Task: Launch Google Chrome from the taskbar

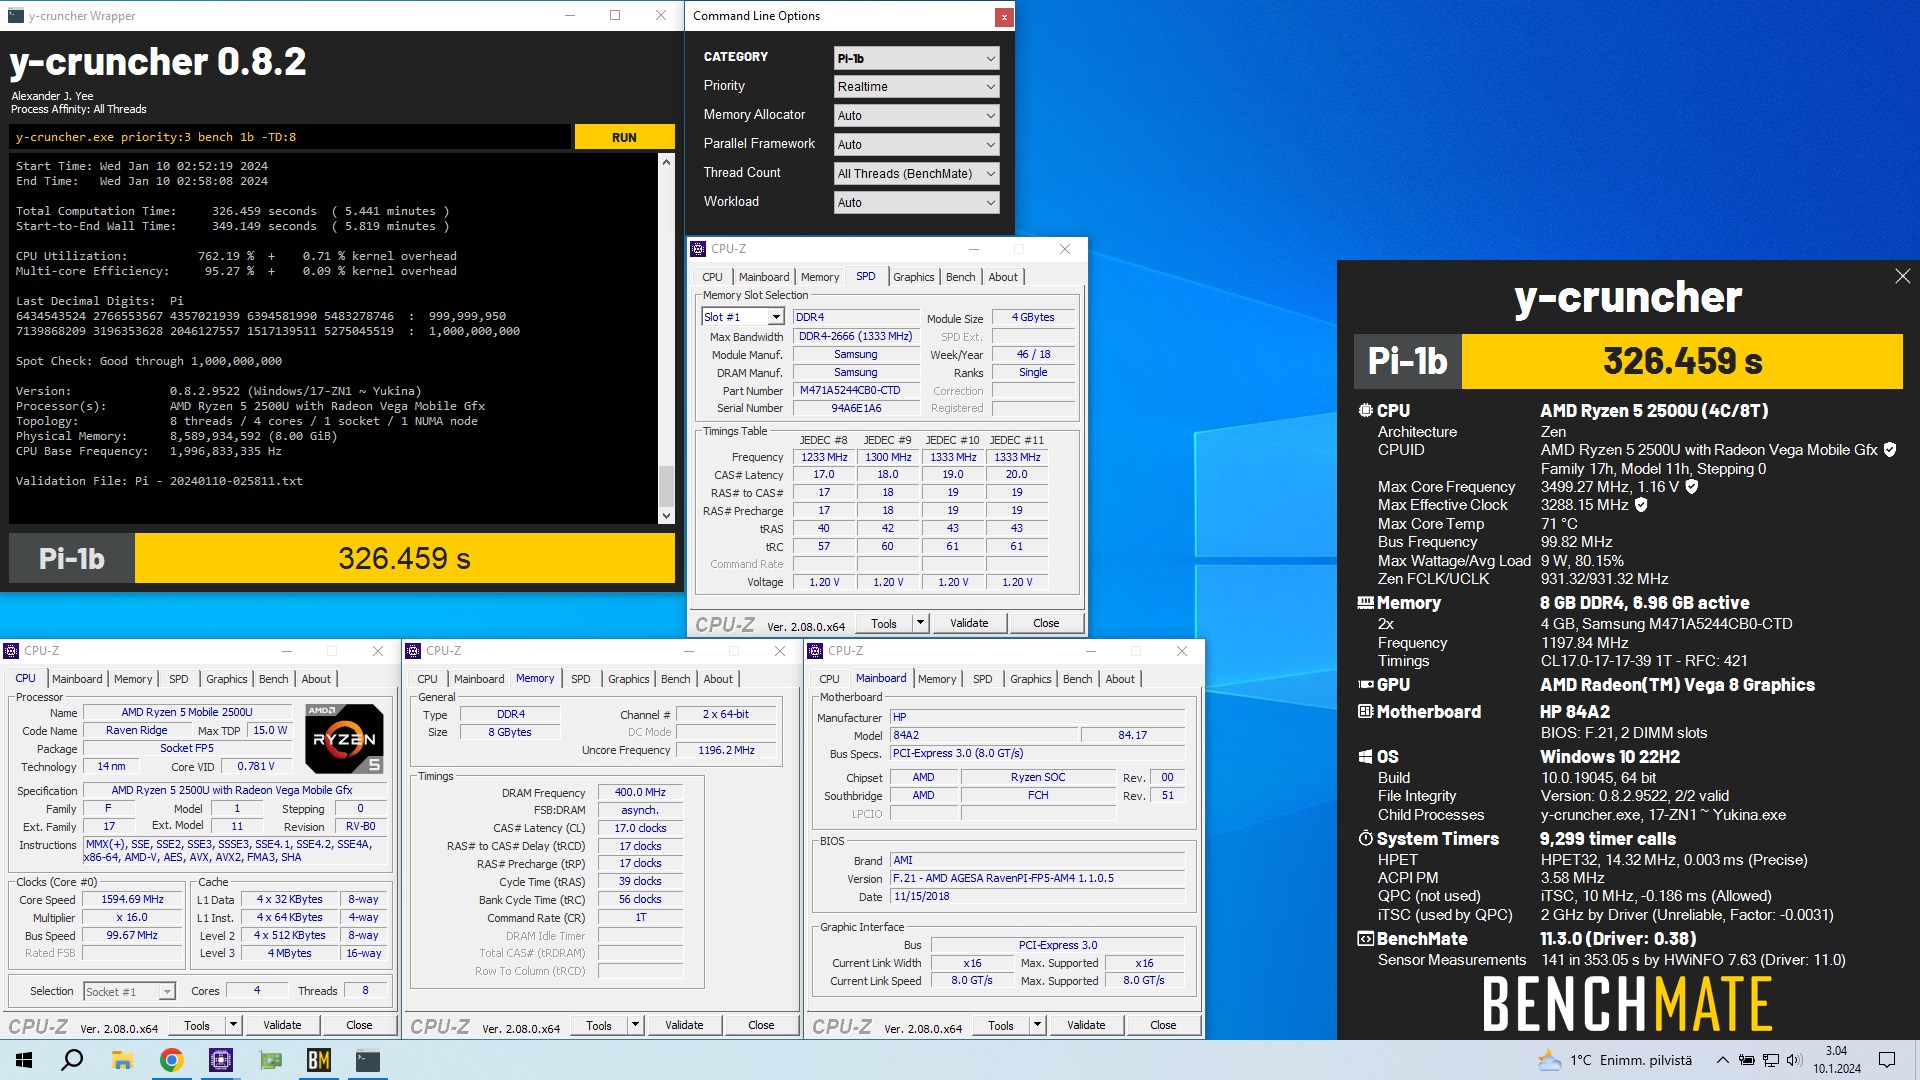Action: [171, 1060]
